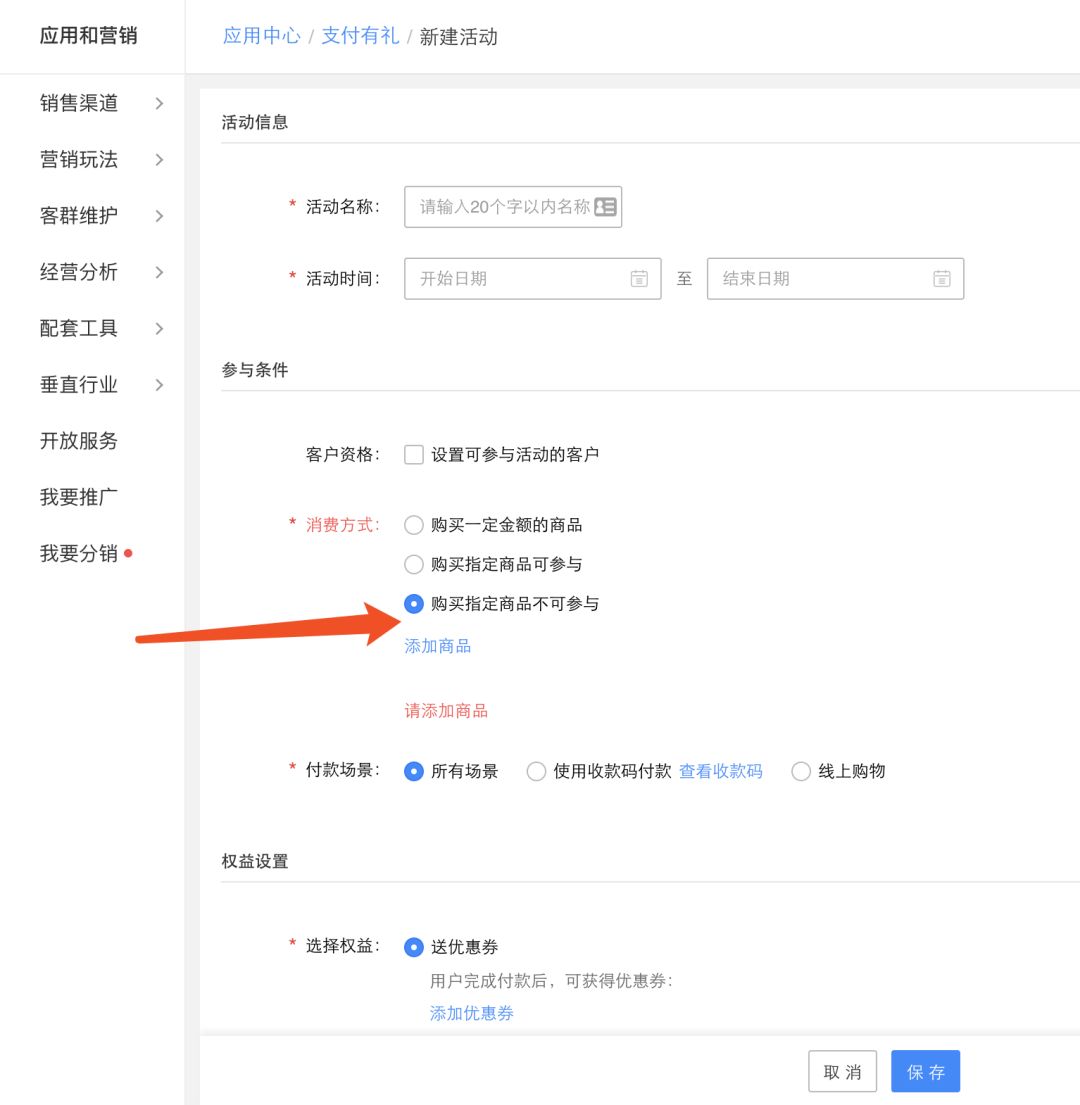Expand the 经营分析 chevron
Screen dimensions: 1080x1105
point(159,272)
